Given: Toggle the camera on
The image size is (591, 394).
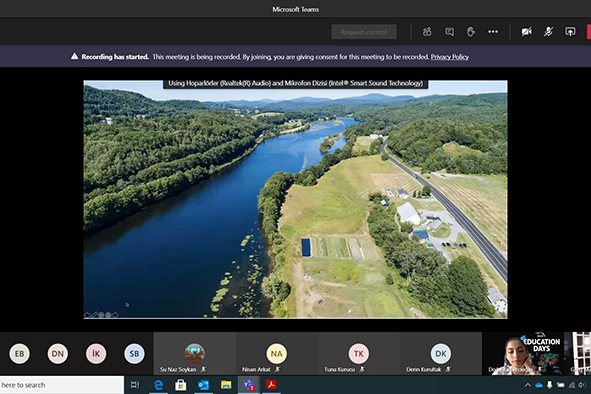Looking at the screenshot, I should coord(526,32).
